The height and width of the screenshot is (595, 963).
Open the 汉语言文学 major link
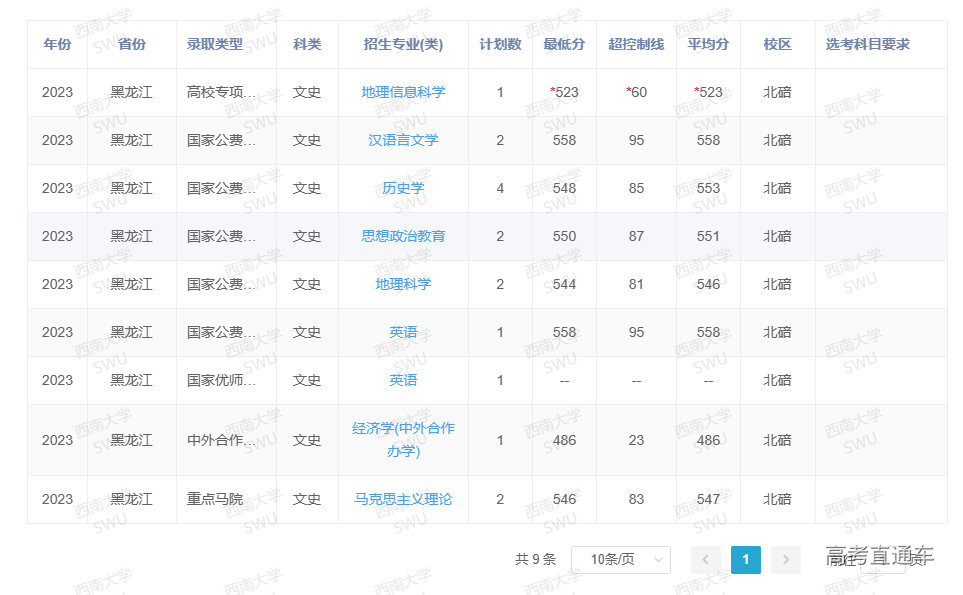point(403,140)
